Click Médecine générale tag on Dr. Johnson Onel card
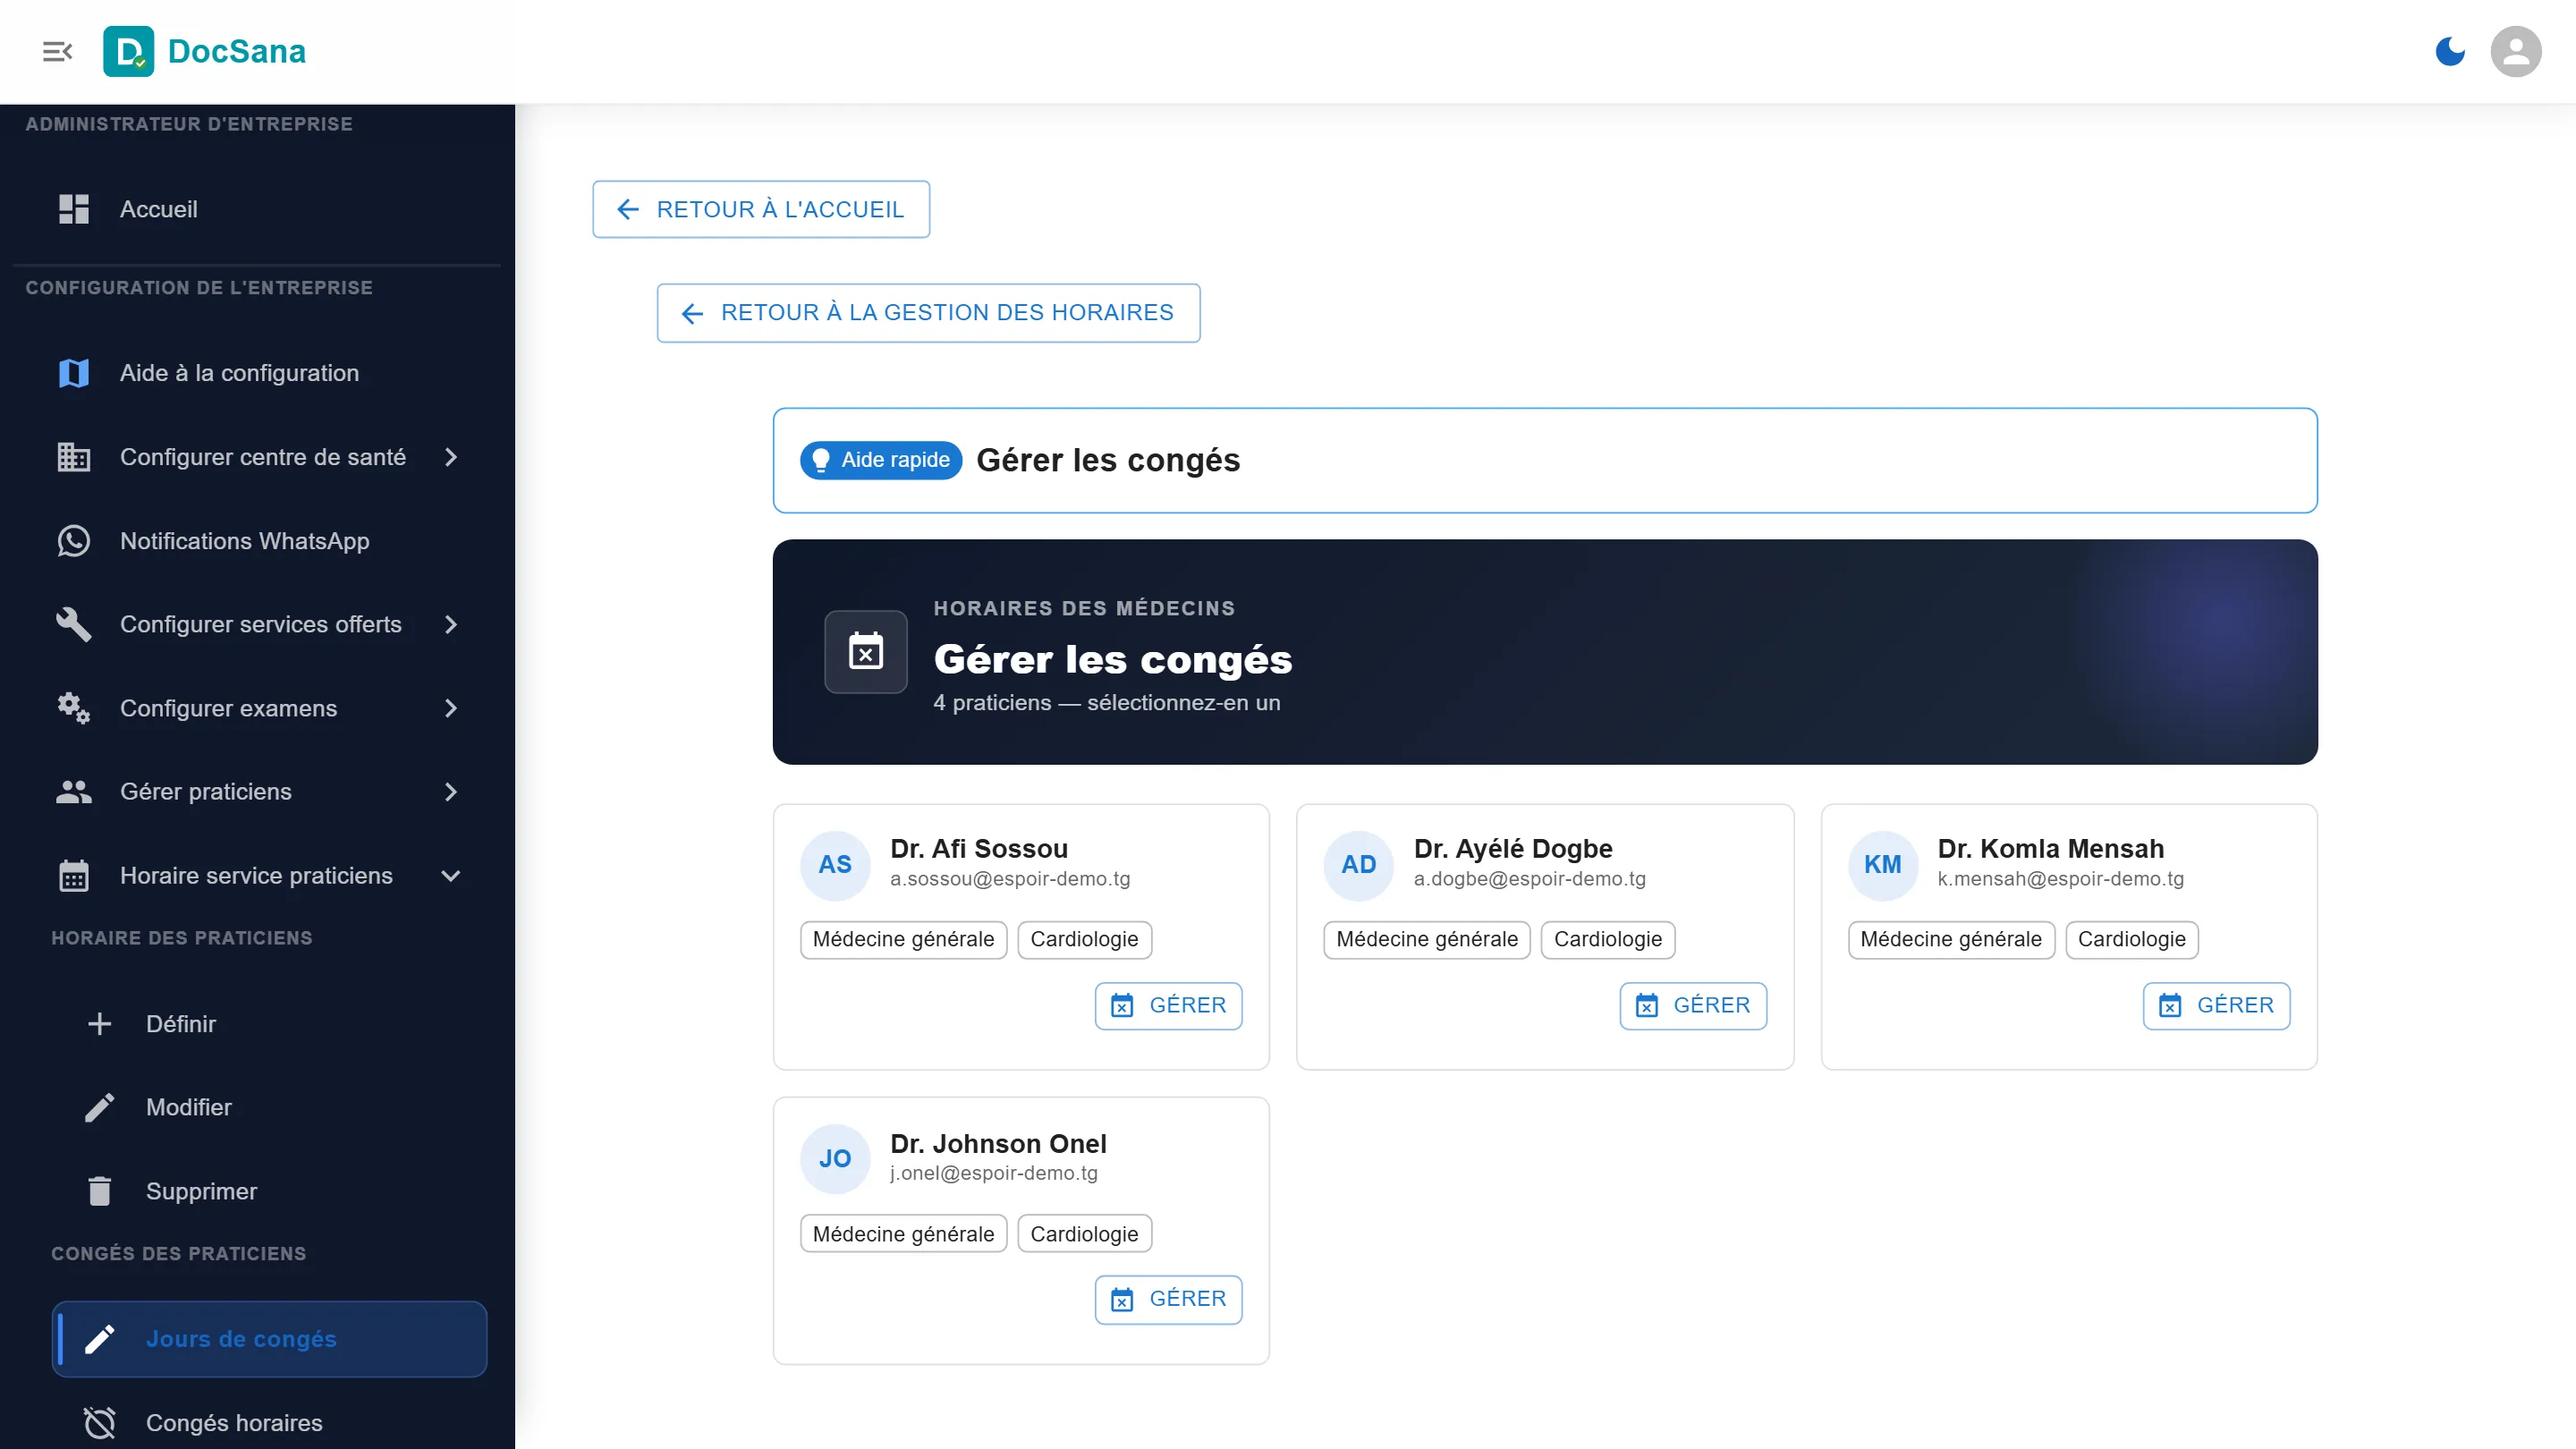The height and width of the screenshot is (1449, 2576). pyautogui.click(x=903, y=1234)
